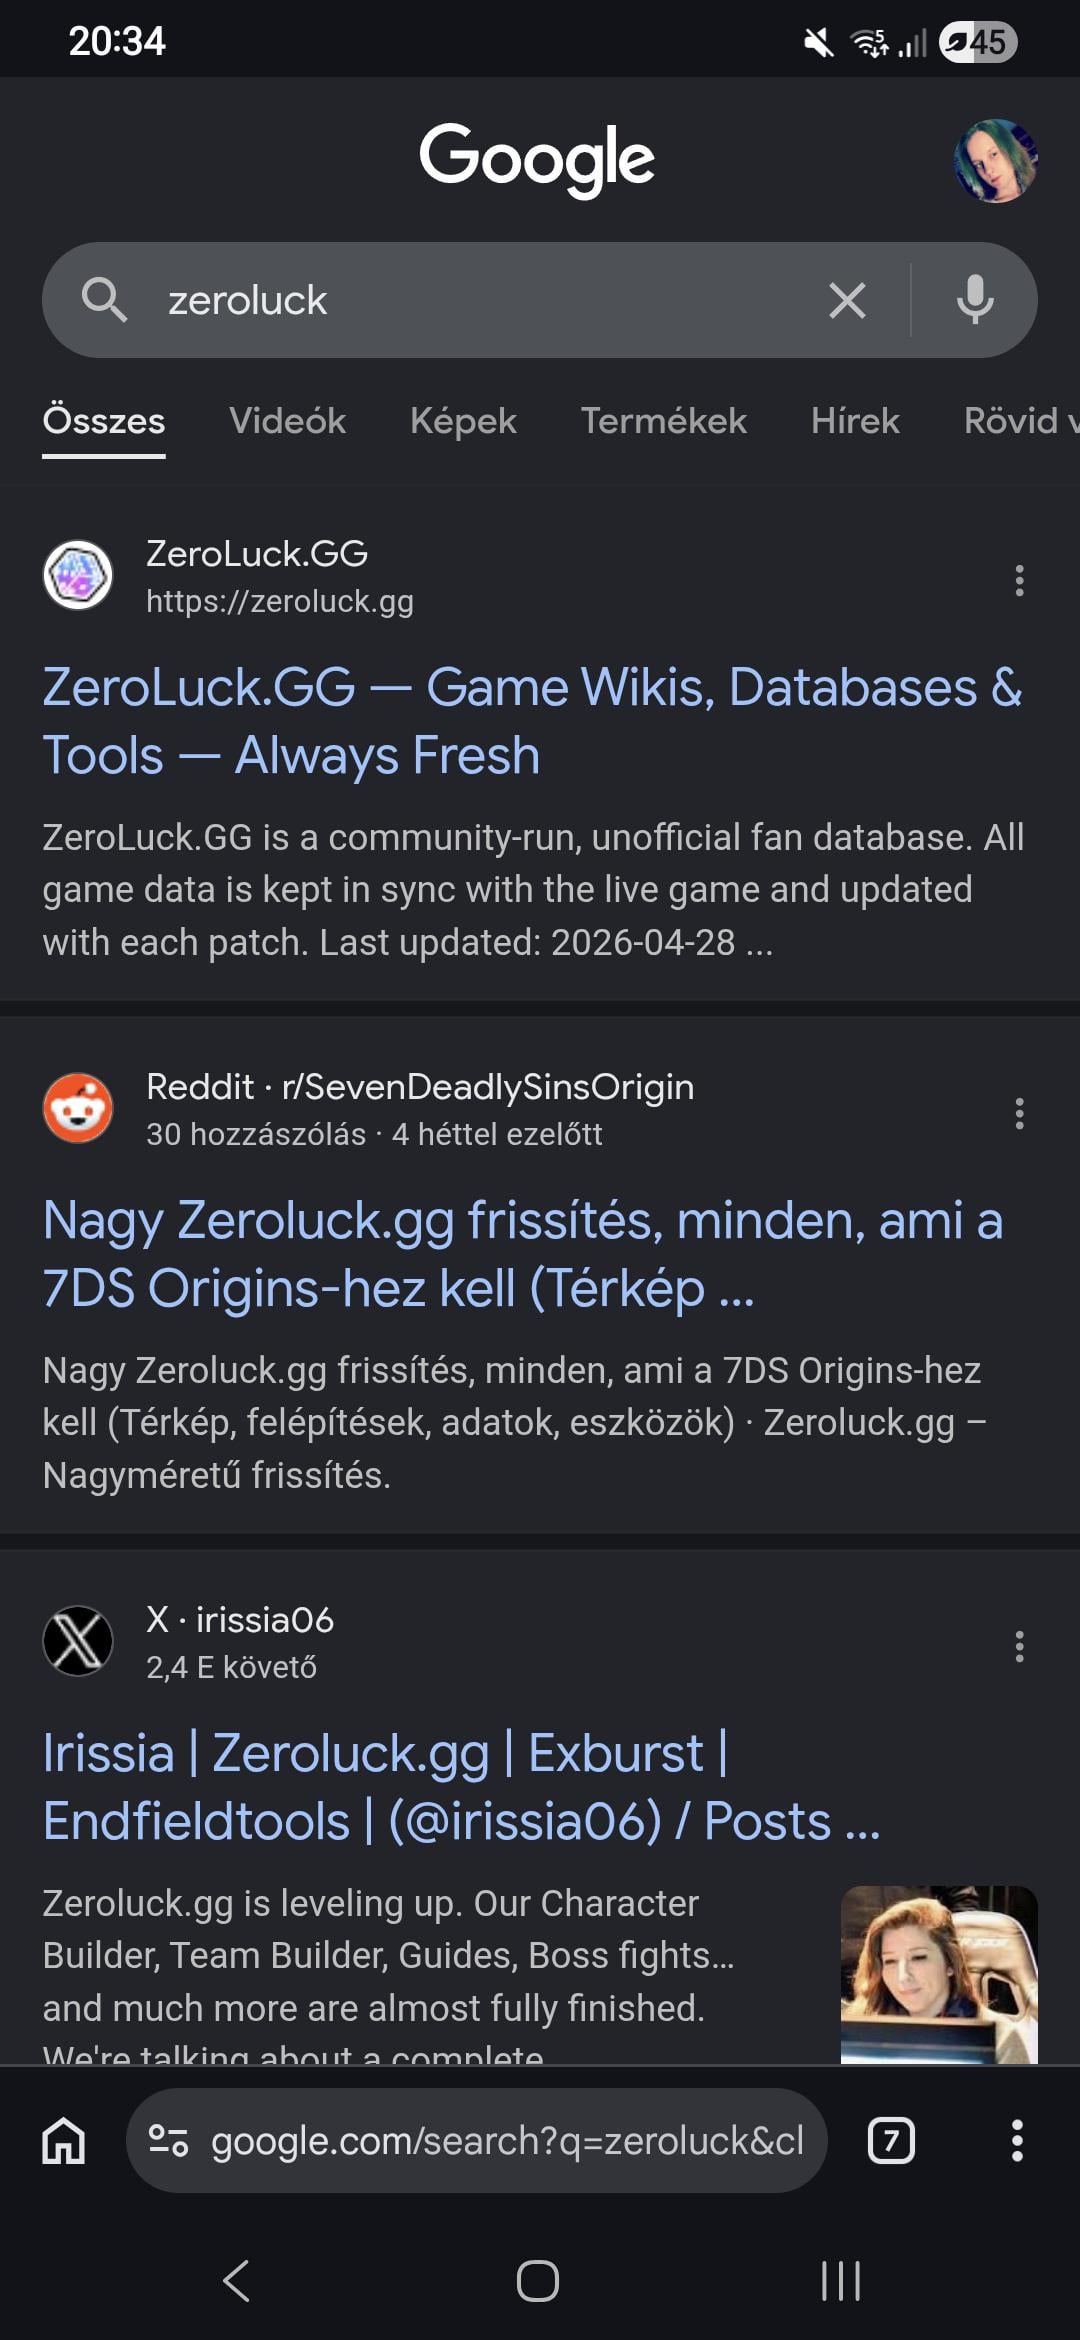Clear the search query with X
The width and height of the screenshot is (1080, 2340).
pos(847,300)
